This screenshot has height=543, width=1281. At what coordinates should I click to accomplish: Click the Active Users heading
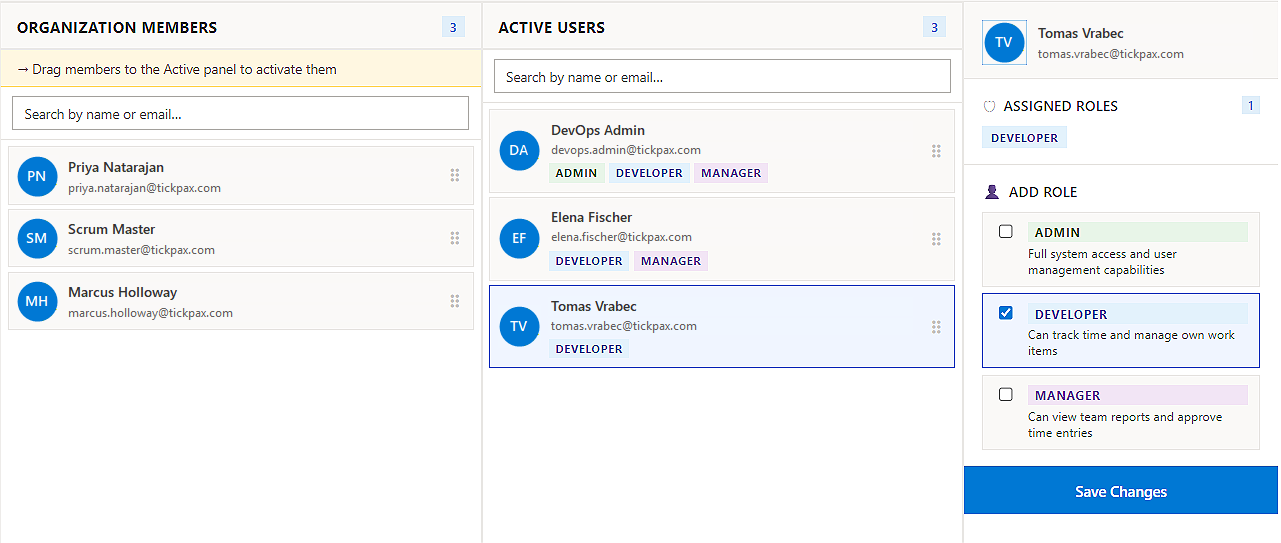pyautogui.click(x=552, y=27)
